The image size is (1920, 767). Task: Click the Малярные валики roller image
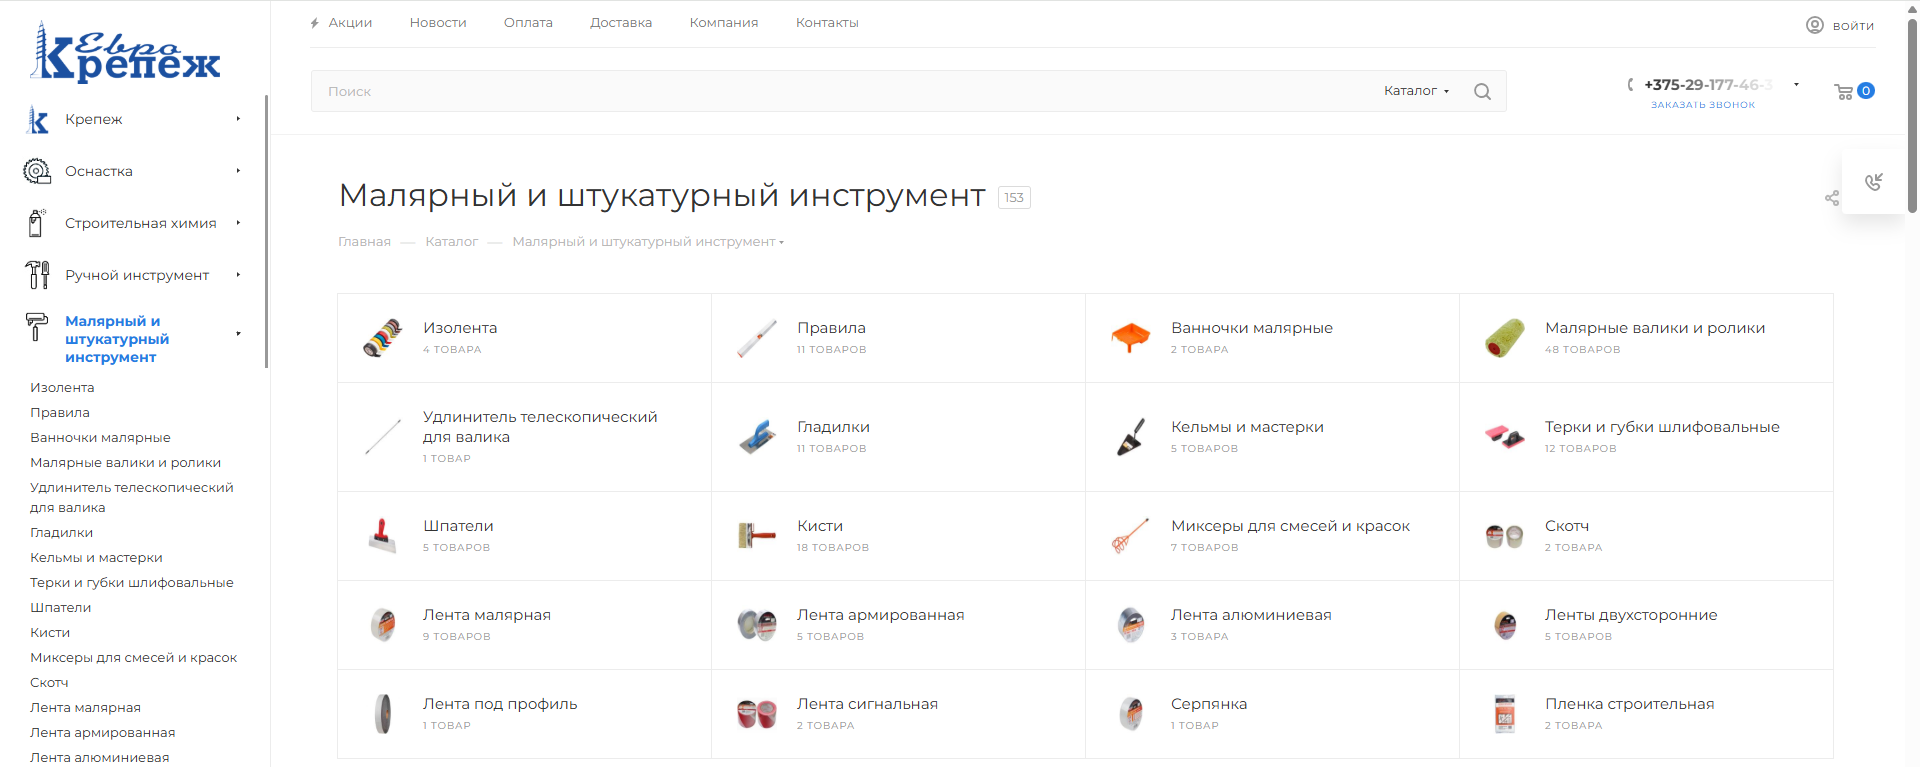(x=1505, y=338)
